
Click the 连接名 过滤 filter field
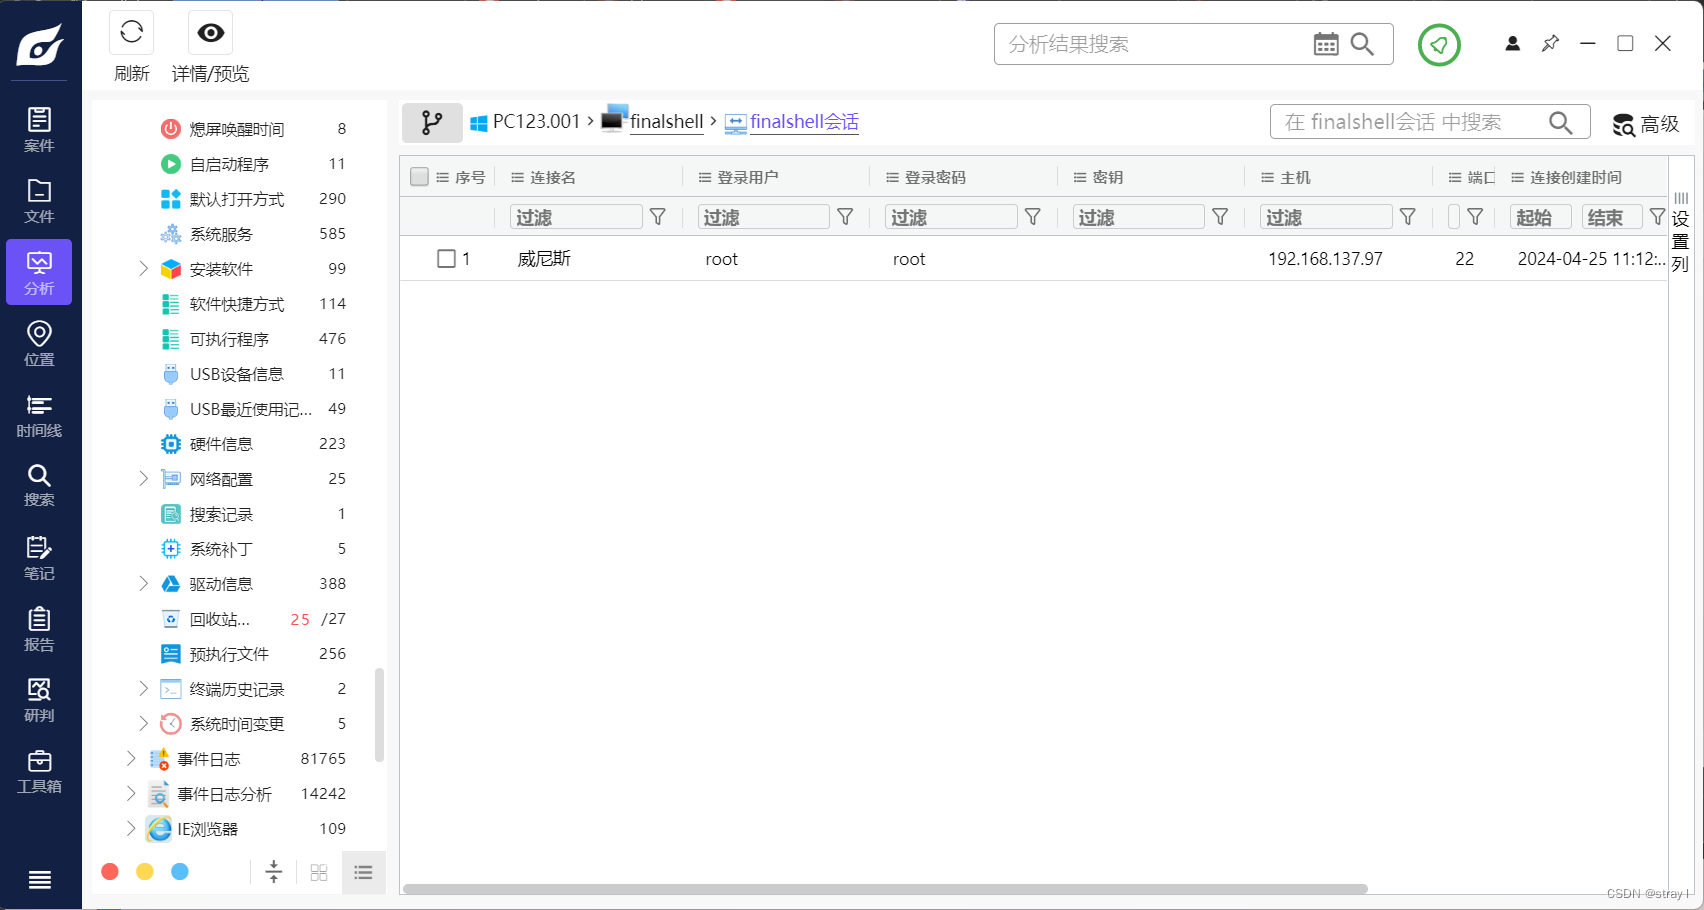click(576, 217)
